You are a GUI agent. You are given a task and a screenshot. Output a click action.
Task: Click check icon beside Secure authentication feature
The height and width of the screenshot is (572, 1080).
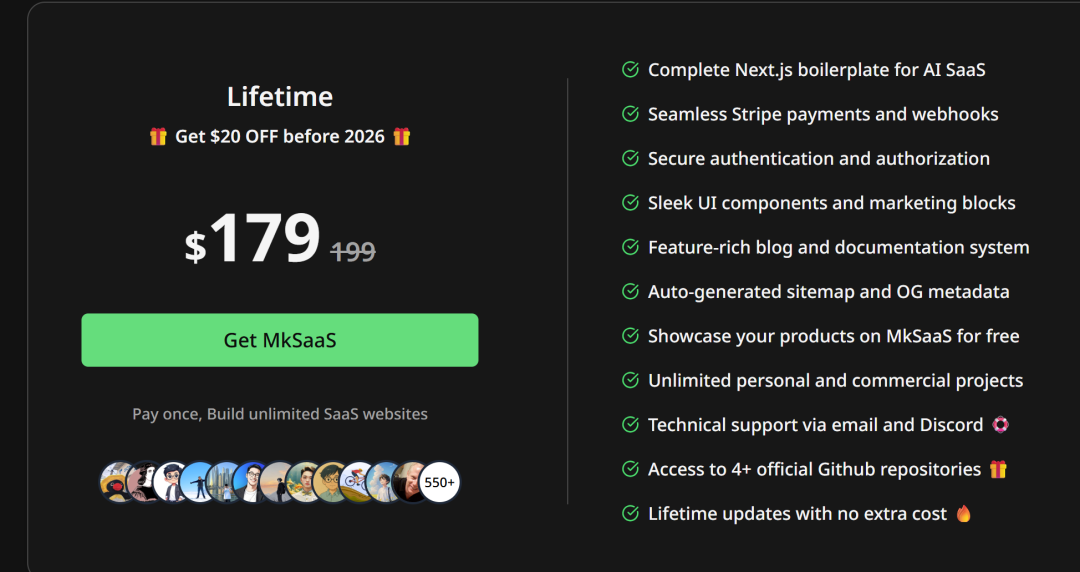pyautogui.click(x=630, y=158)
